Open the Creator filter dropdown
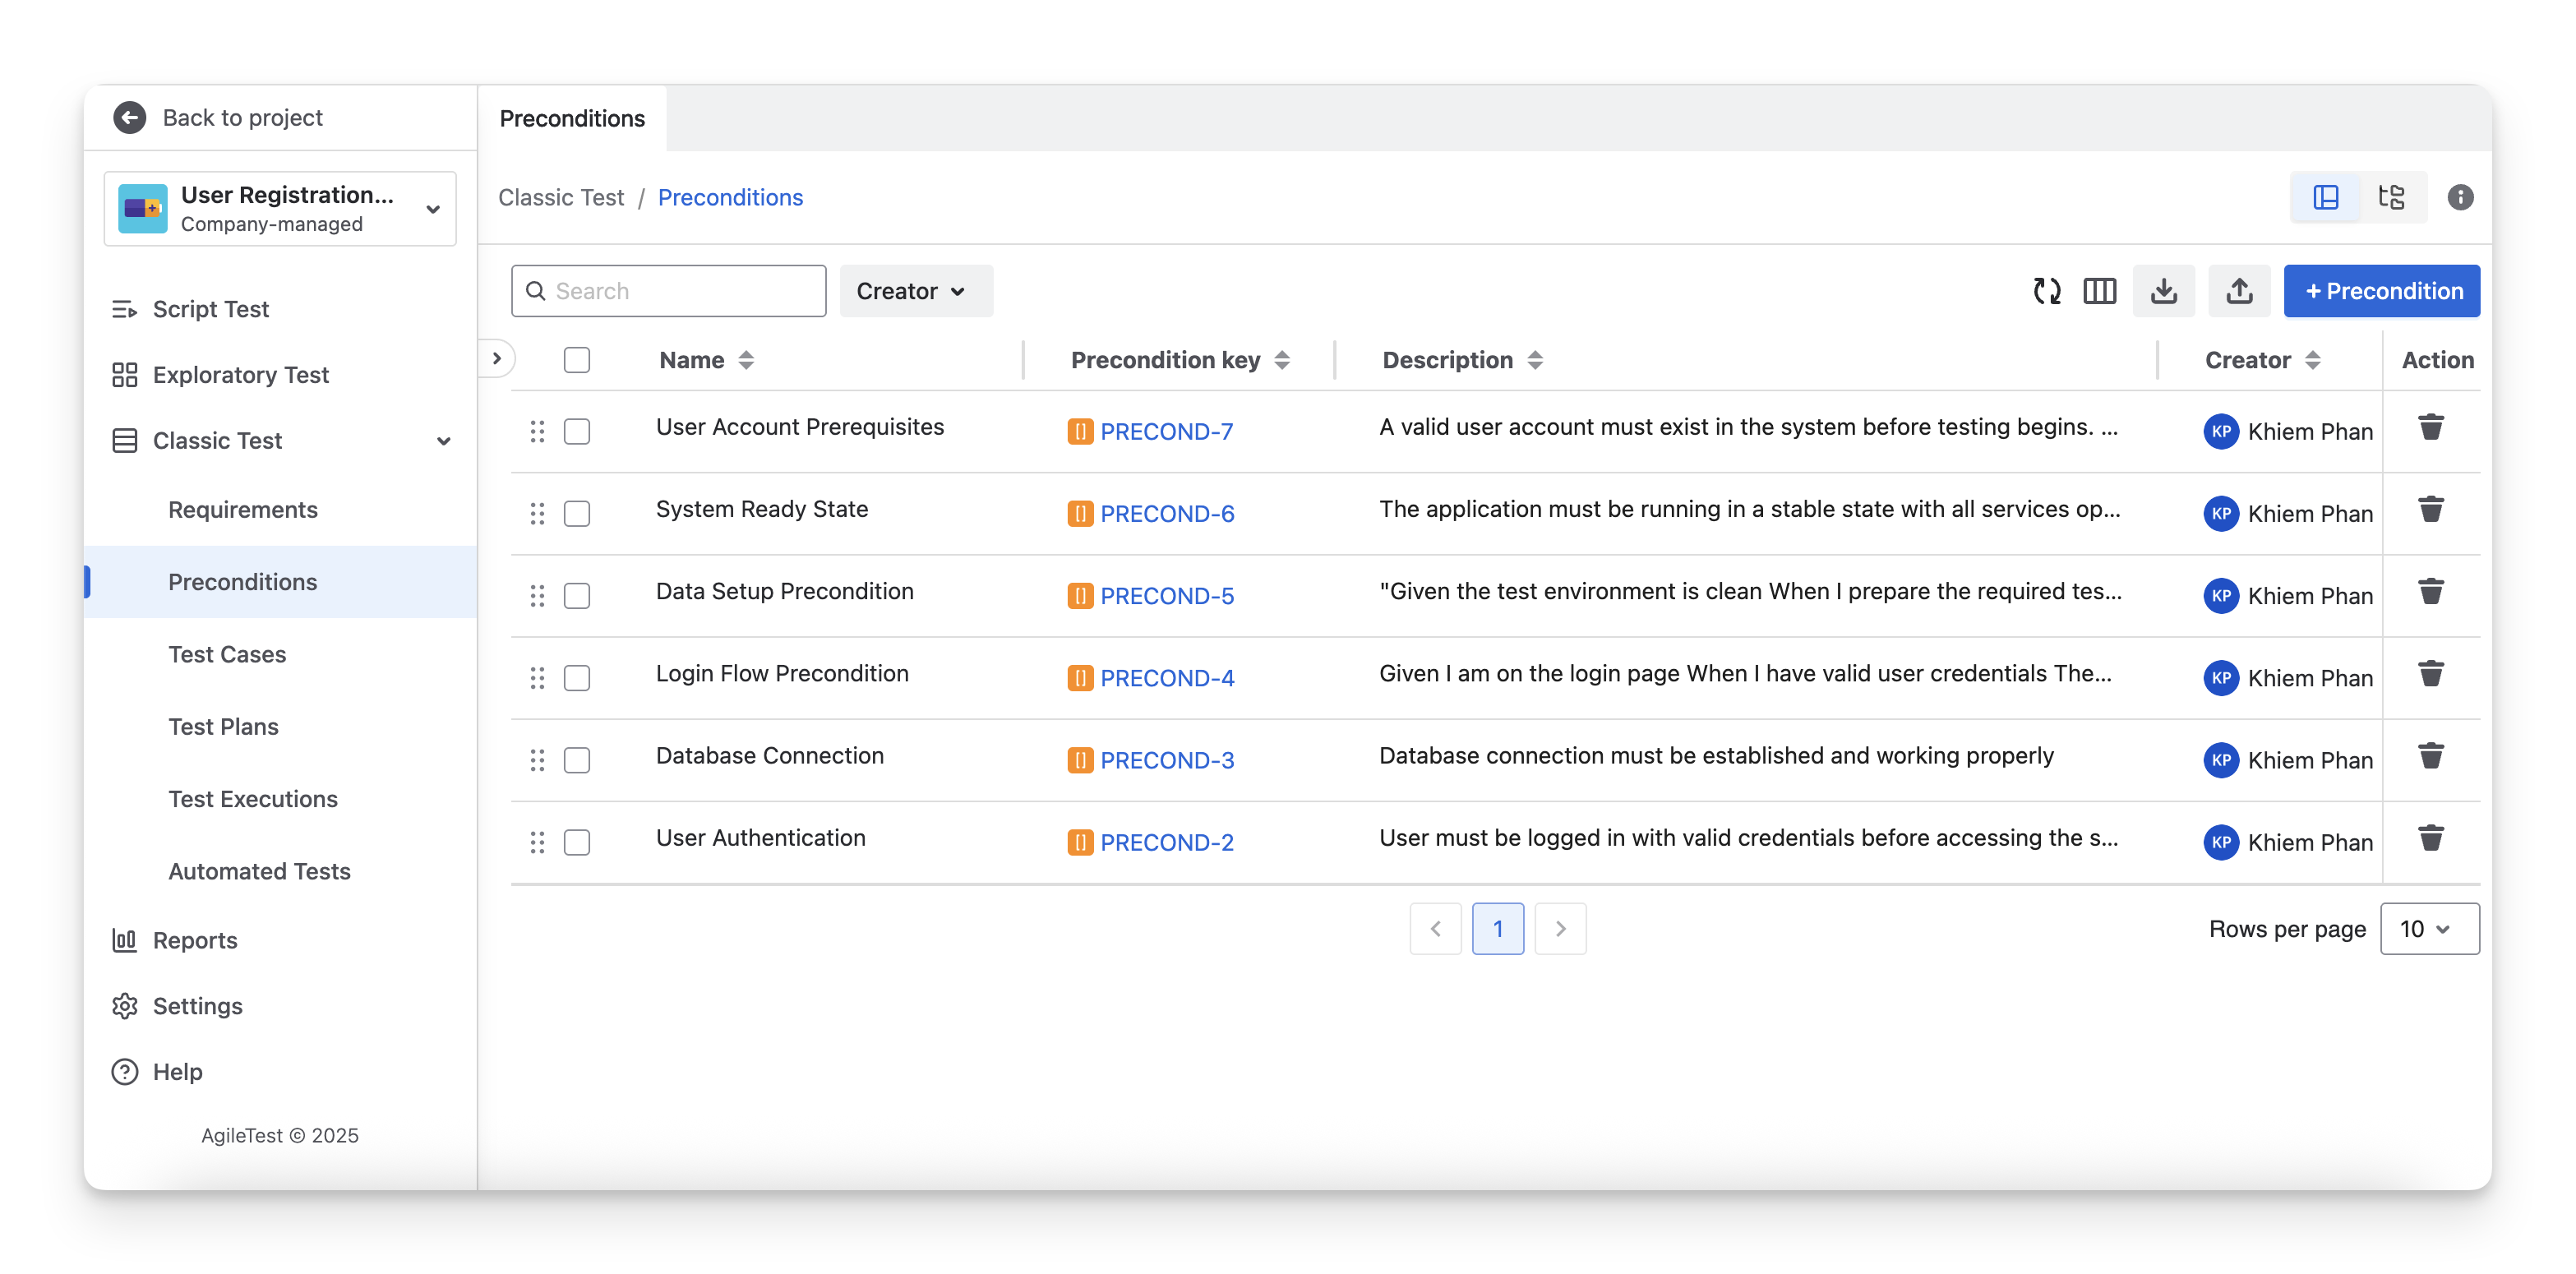The height and width of the screenshot is (1274, 2576). pos(915,291)
